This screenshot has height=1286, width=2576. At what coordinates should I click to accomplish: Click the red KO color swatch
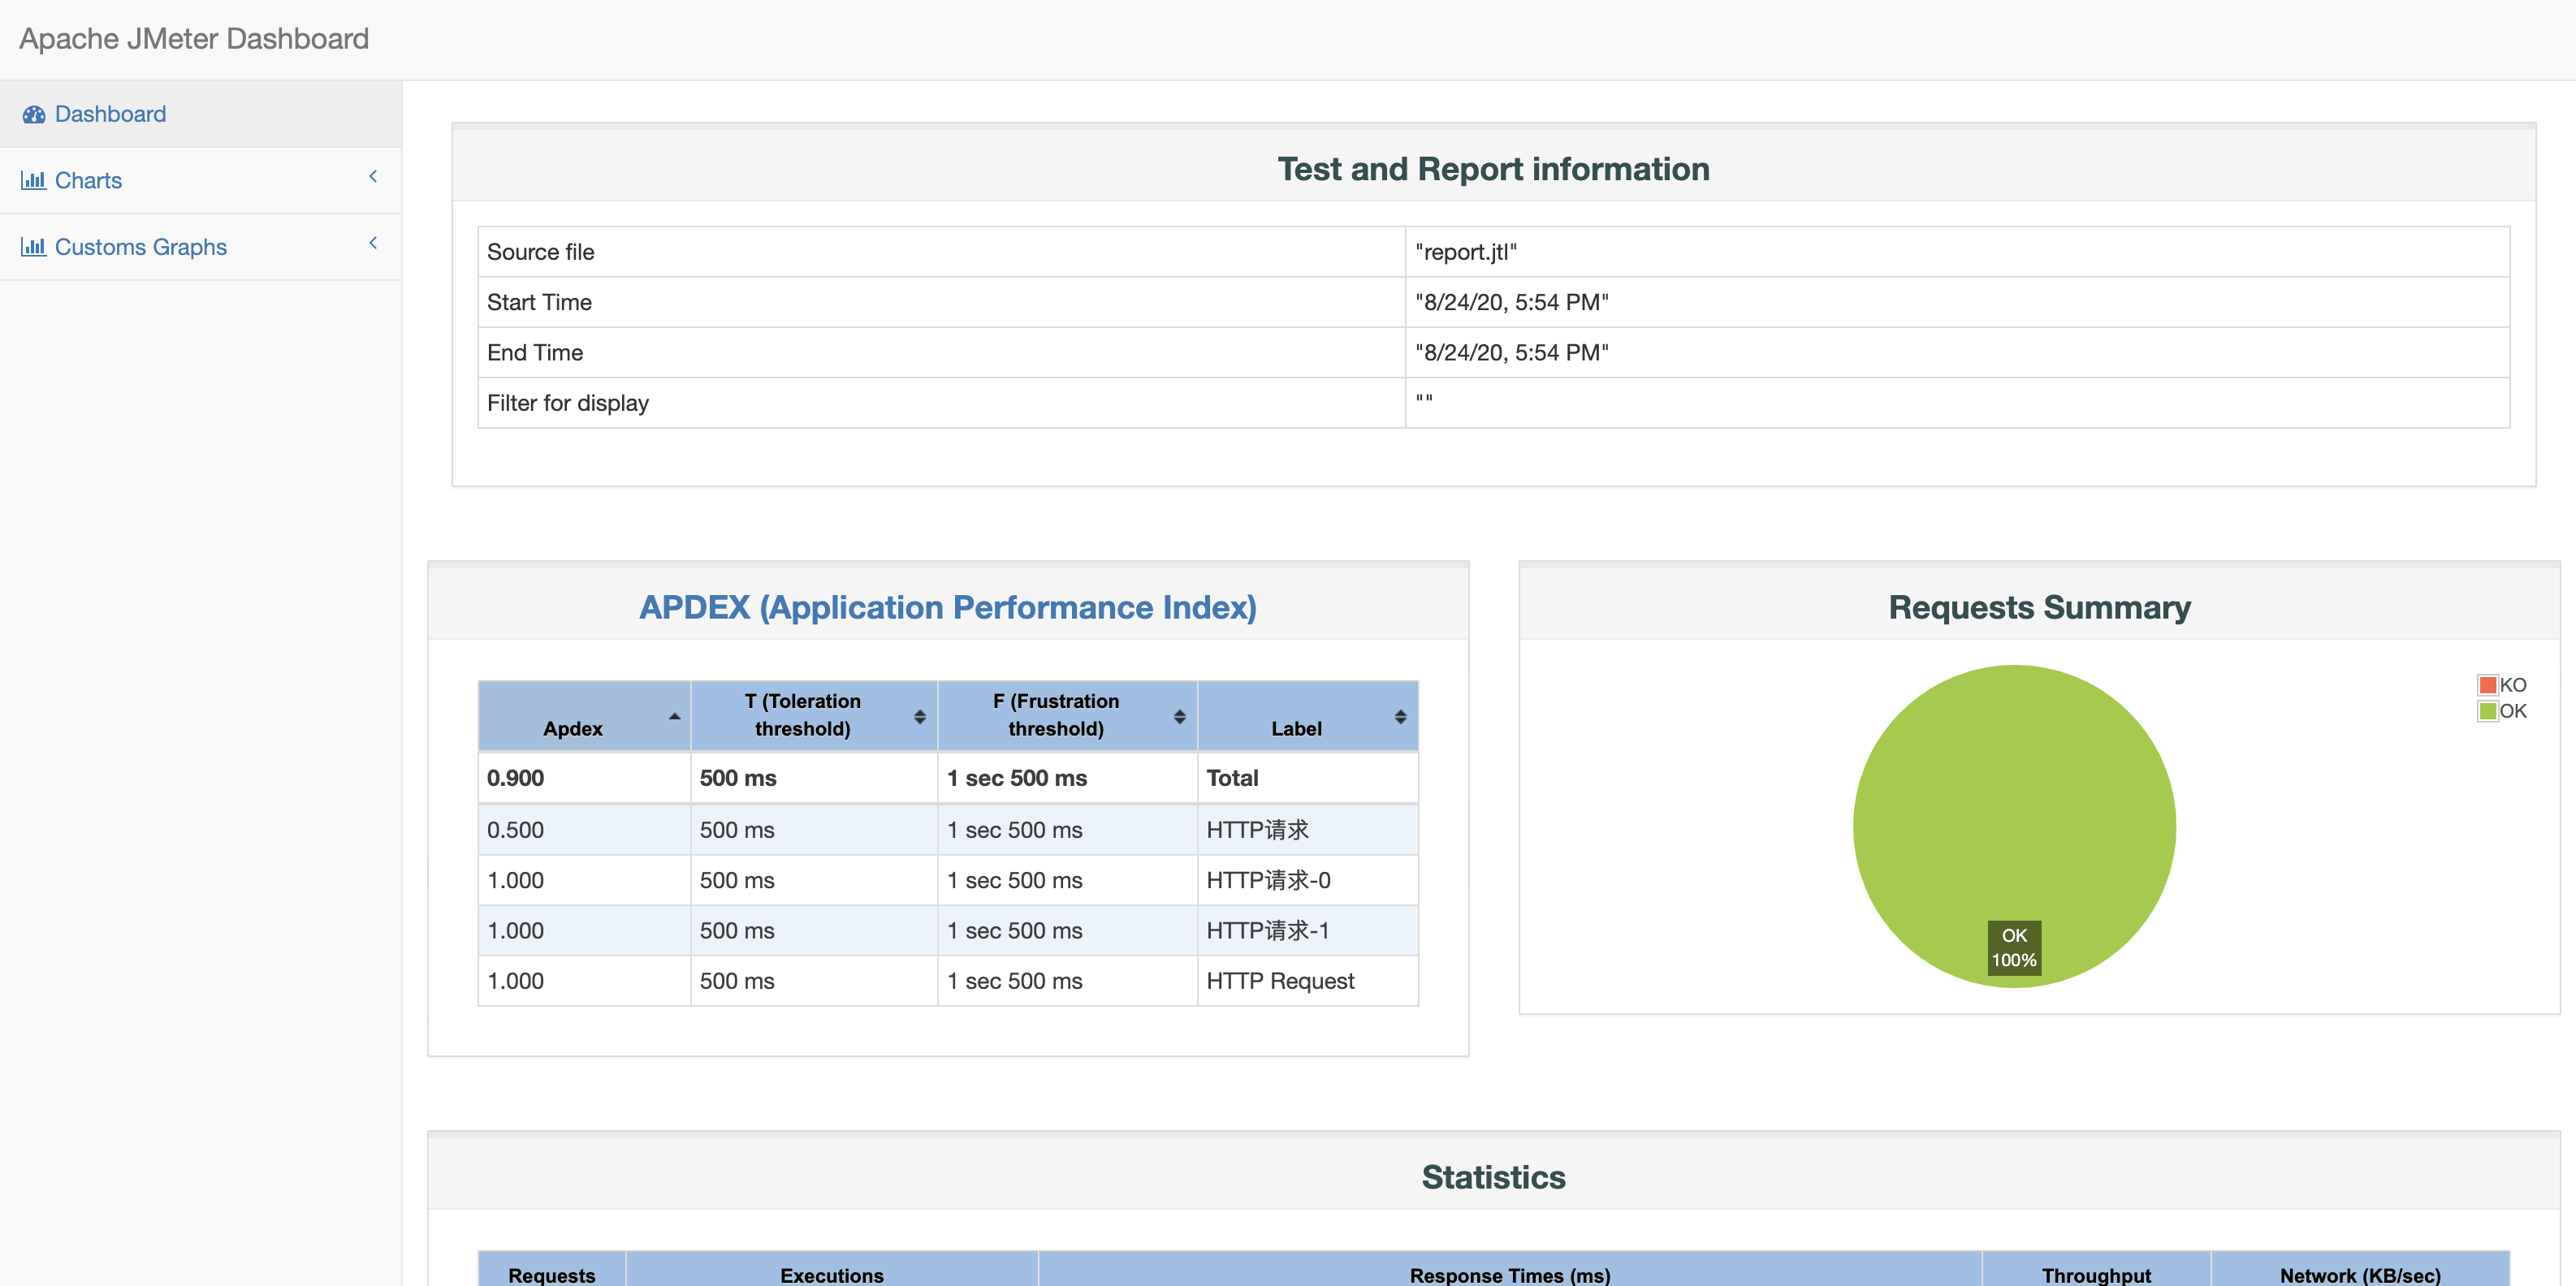pos(2487,685)
